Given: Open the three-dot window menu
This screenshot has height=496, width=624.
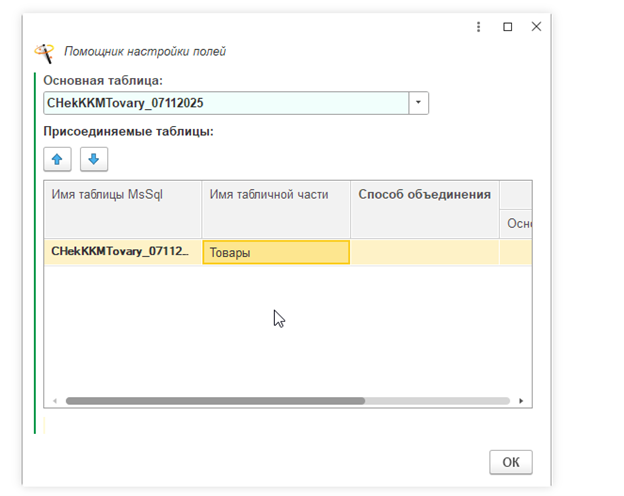Looking at the screenshot, I should click(479, 27).
